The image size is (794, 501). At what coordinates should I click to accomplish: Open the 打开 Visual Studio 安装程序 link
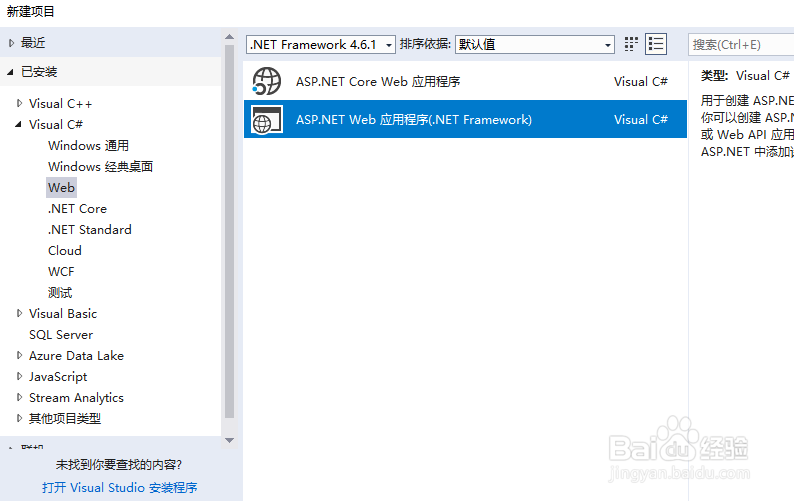coord(120,487)
